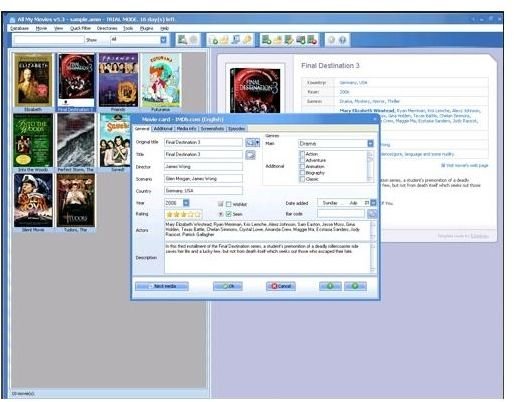
Task: Click the search box in the main toolbar
Action: coord(49,40)
